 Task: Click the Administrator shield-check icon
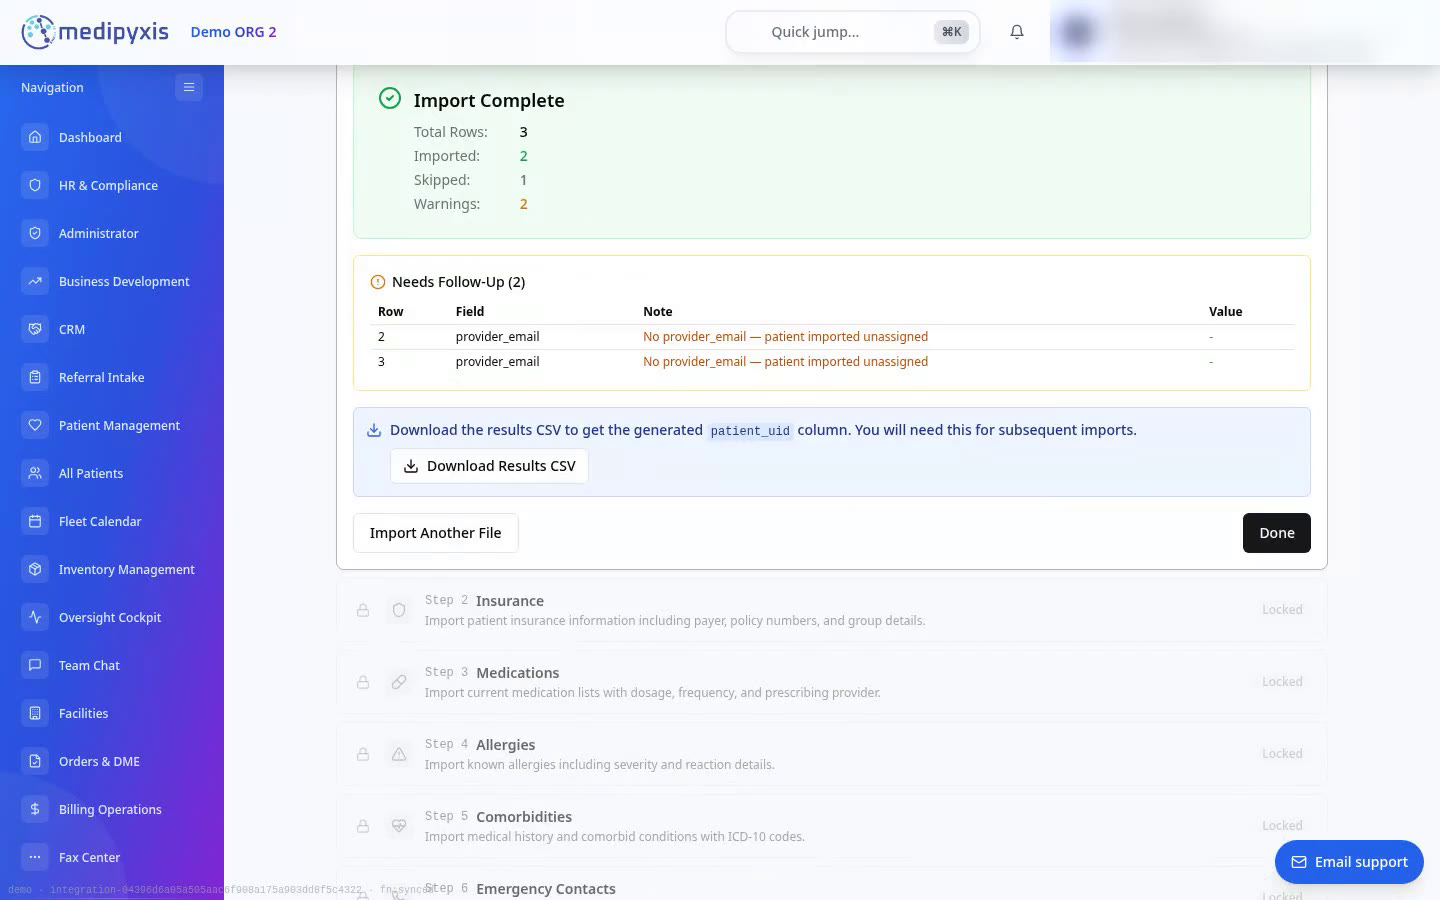tap(35, 233)
